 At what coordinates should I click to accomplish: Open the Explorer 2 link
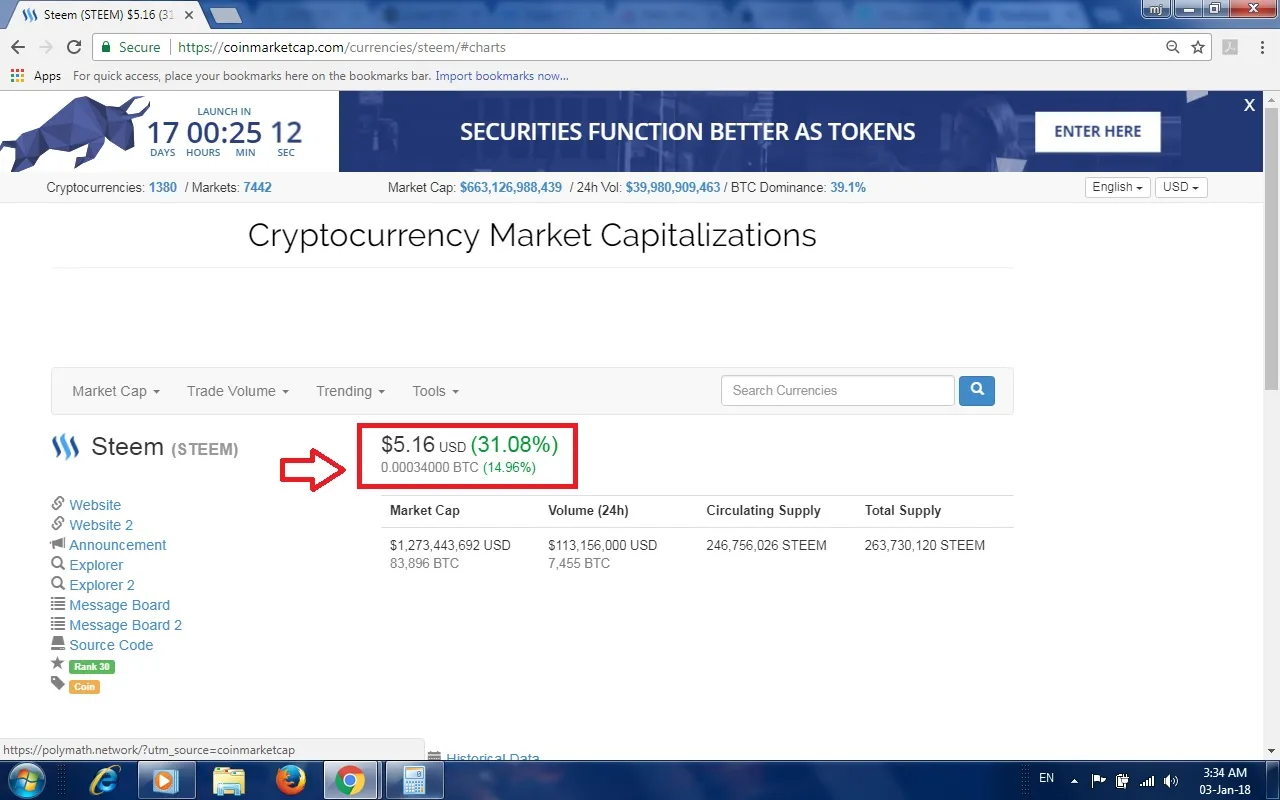tap(102, 585)
